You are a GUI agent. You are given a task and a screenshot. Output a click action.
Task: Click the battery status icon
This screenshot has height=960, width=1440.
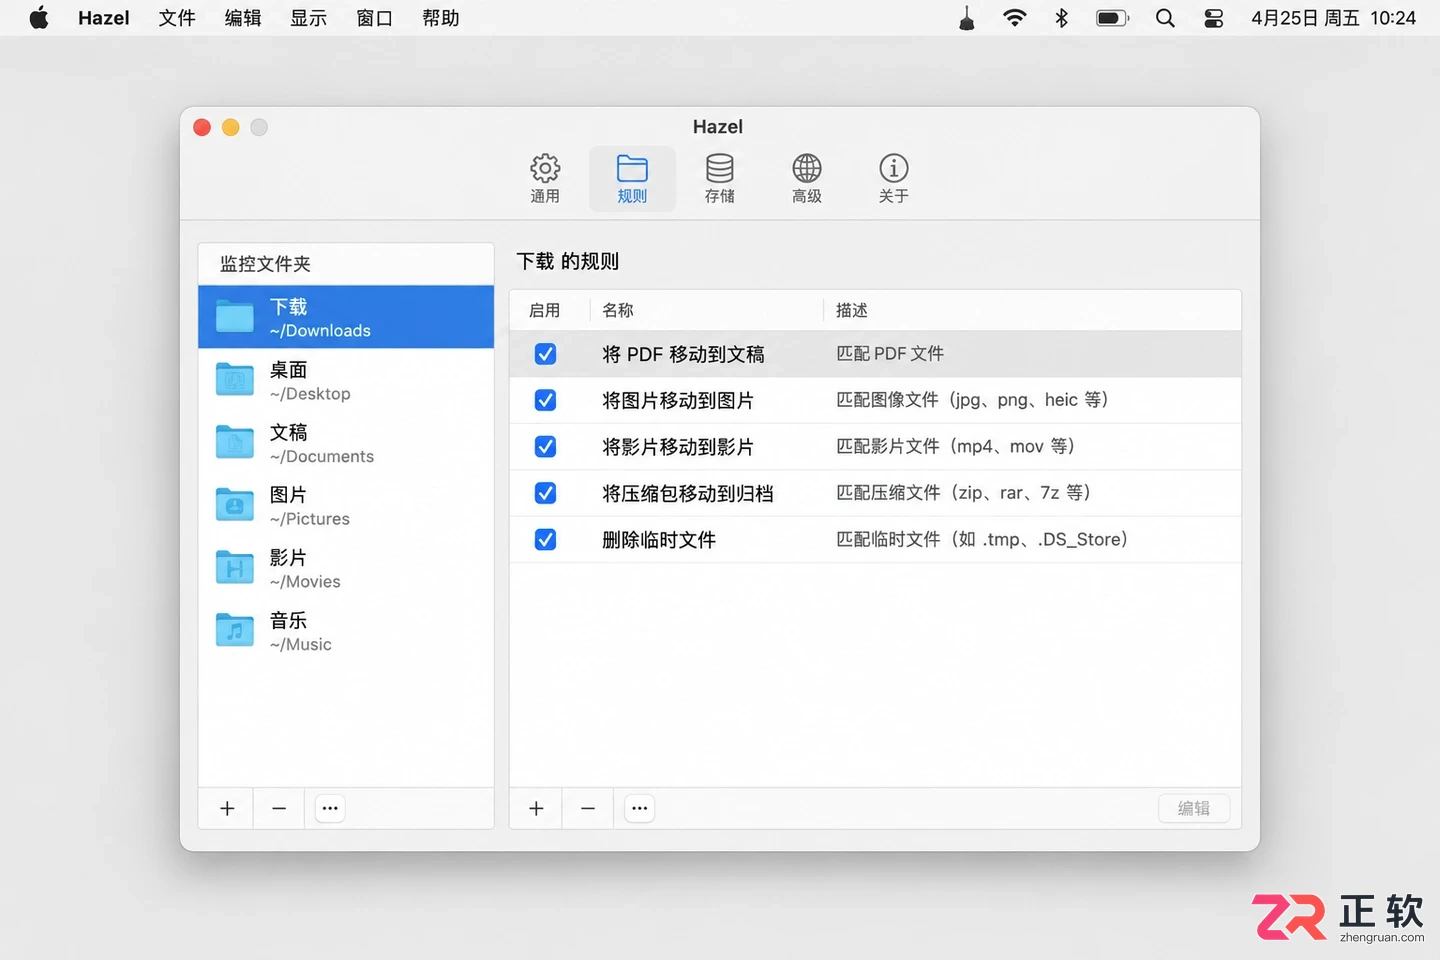pos(1112,18)
